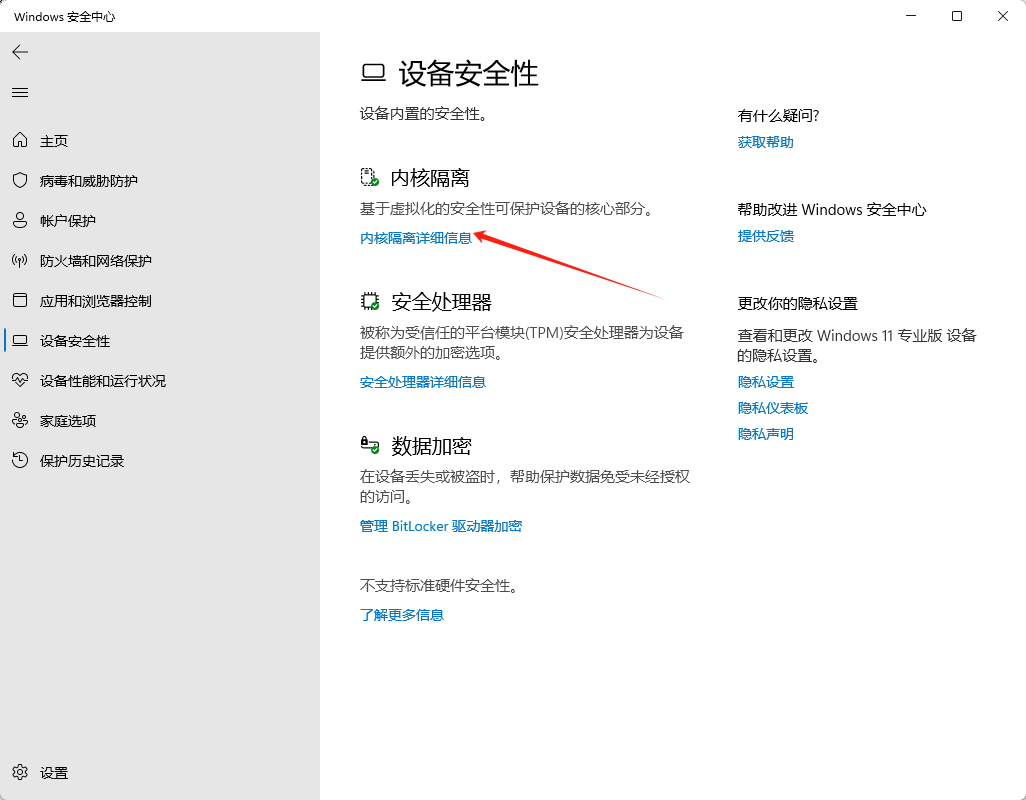
Task: Toggle the hamburger navigation menu
Action: [20, 93]
